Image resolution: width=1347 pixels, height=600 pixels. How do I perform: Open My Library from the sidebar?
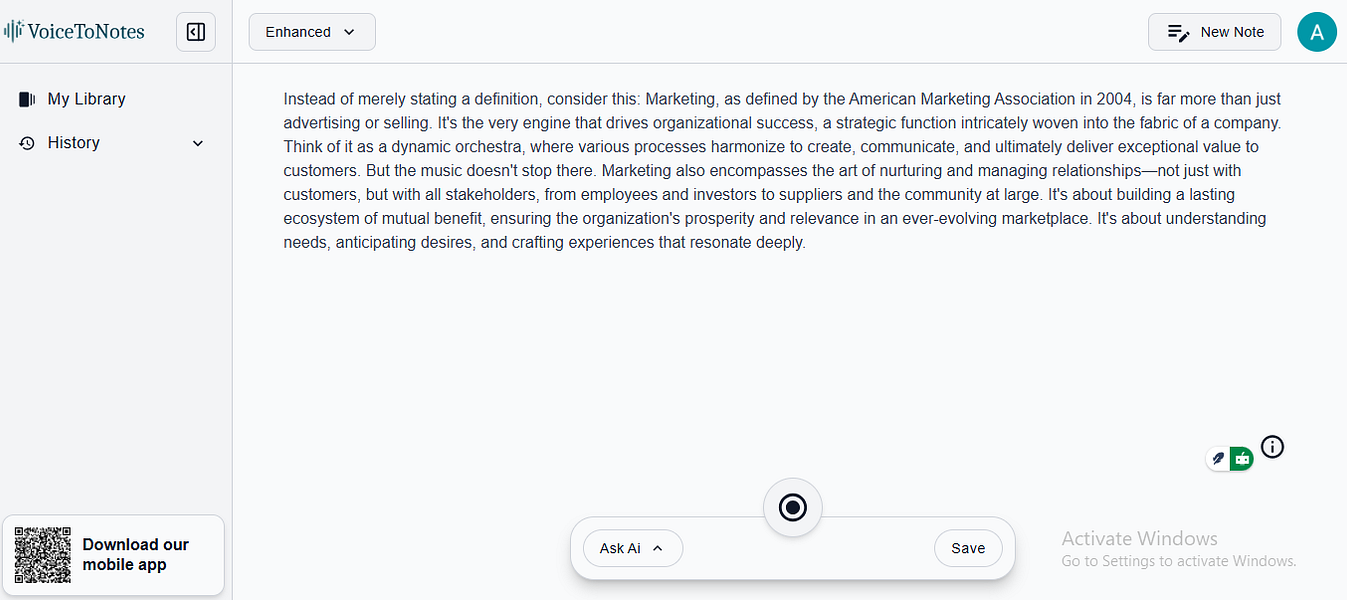(x=87, y=98)
